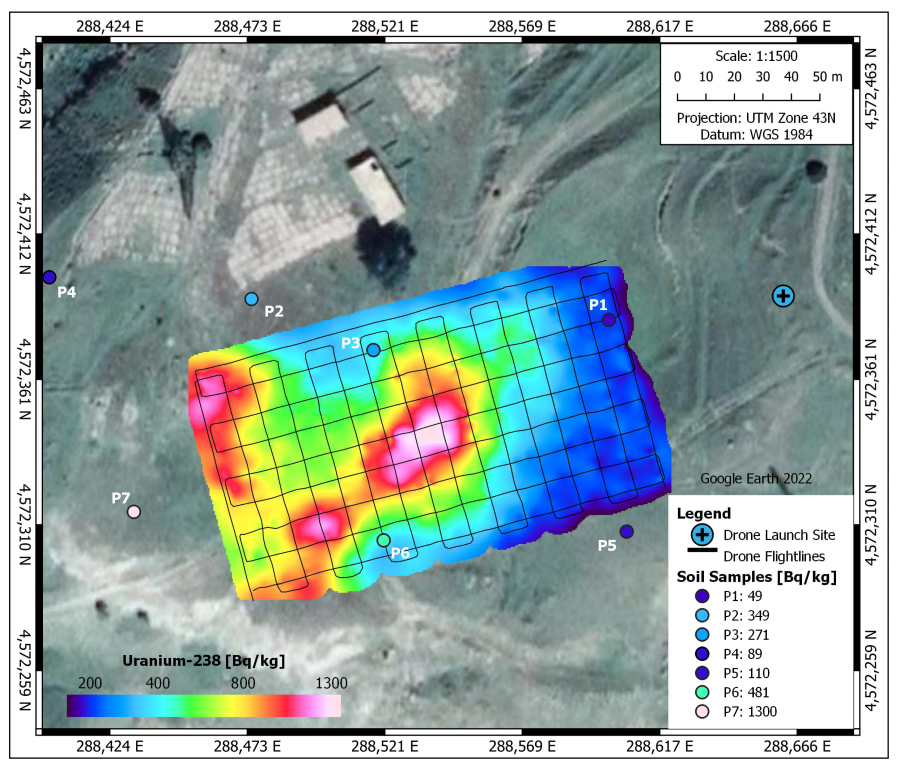Click the P6 green sample marker
Viewport: 898px width, 768px height.
382,539
